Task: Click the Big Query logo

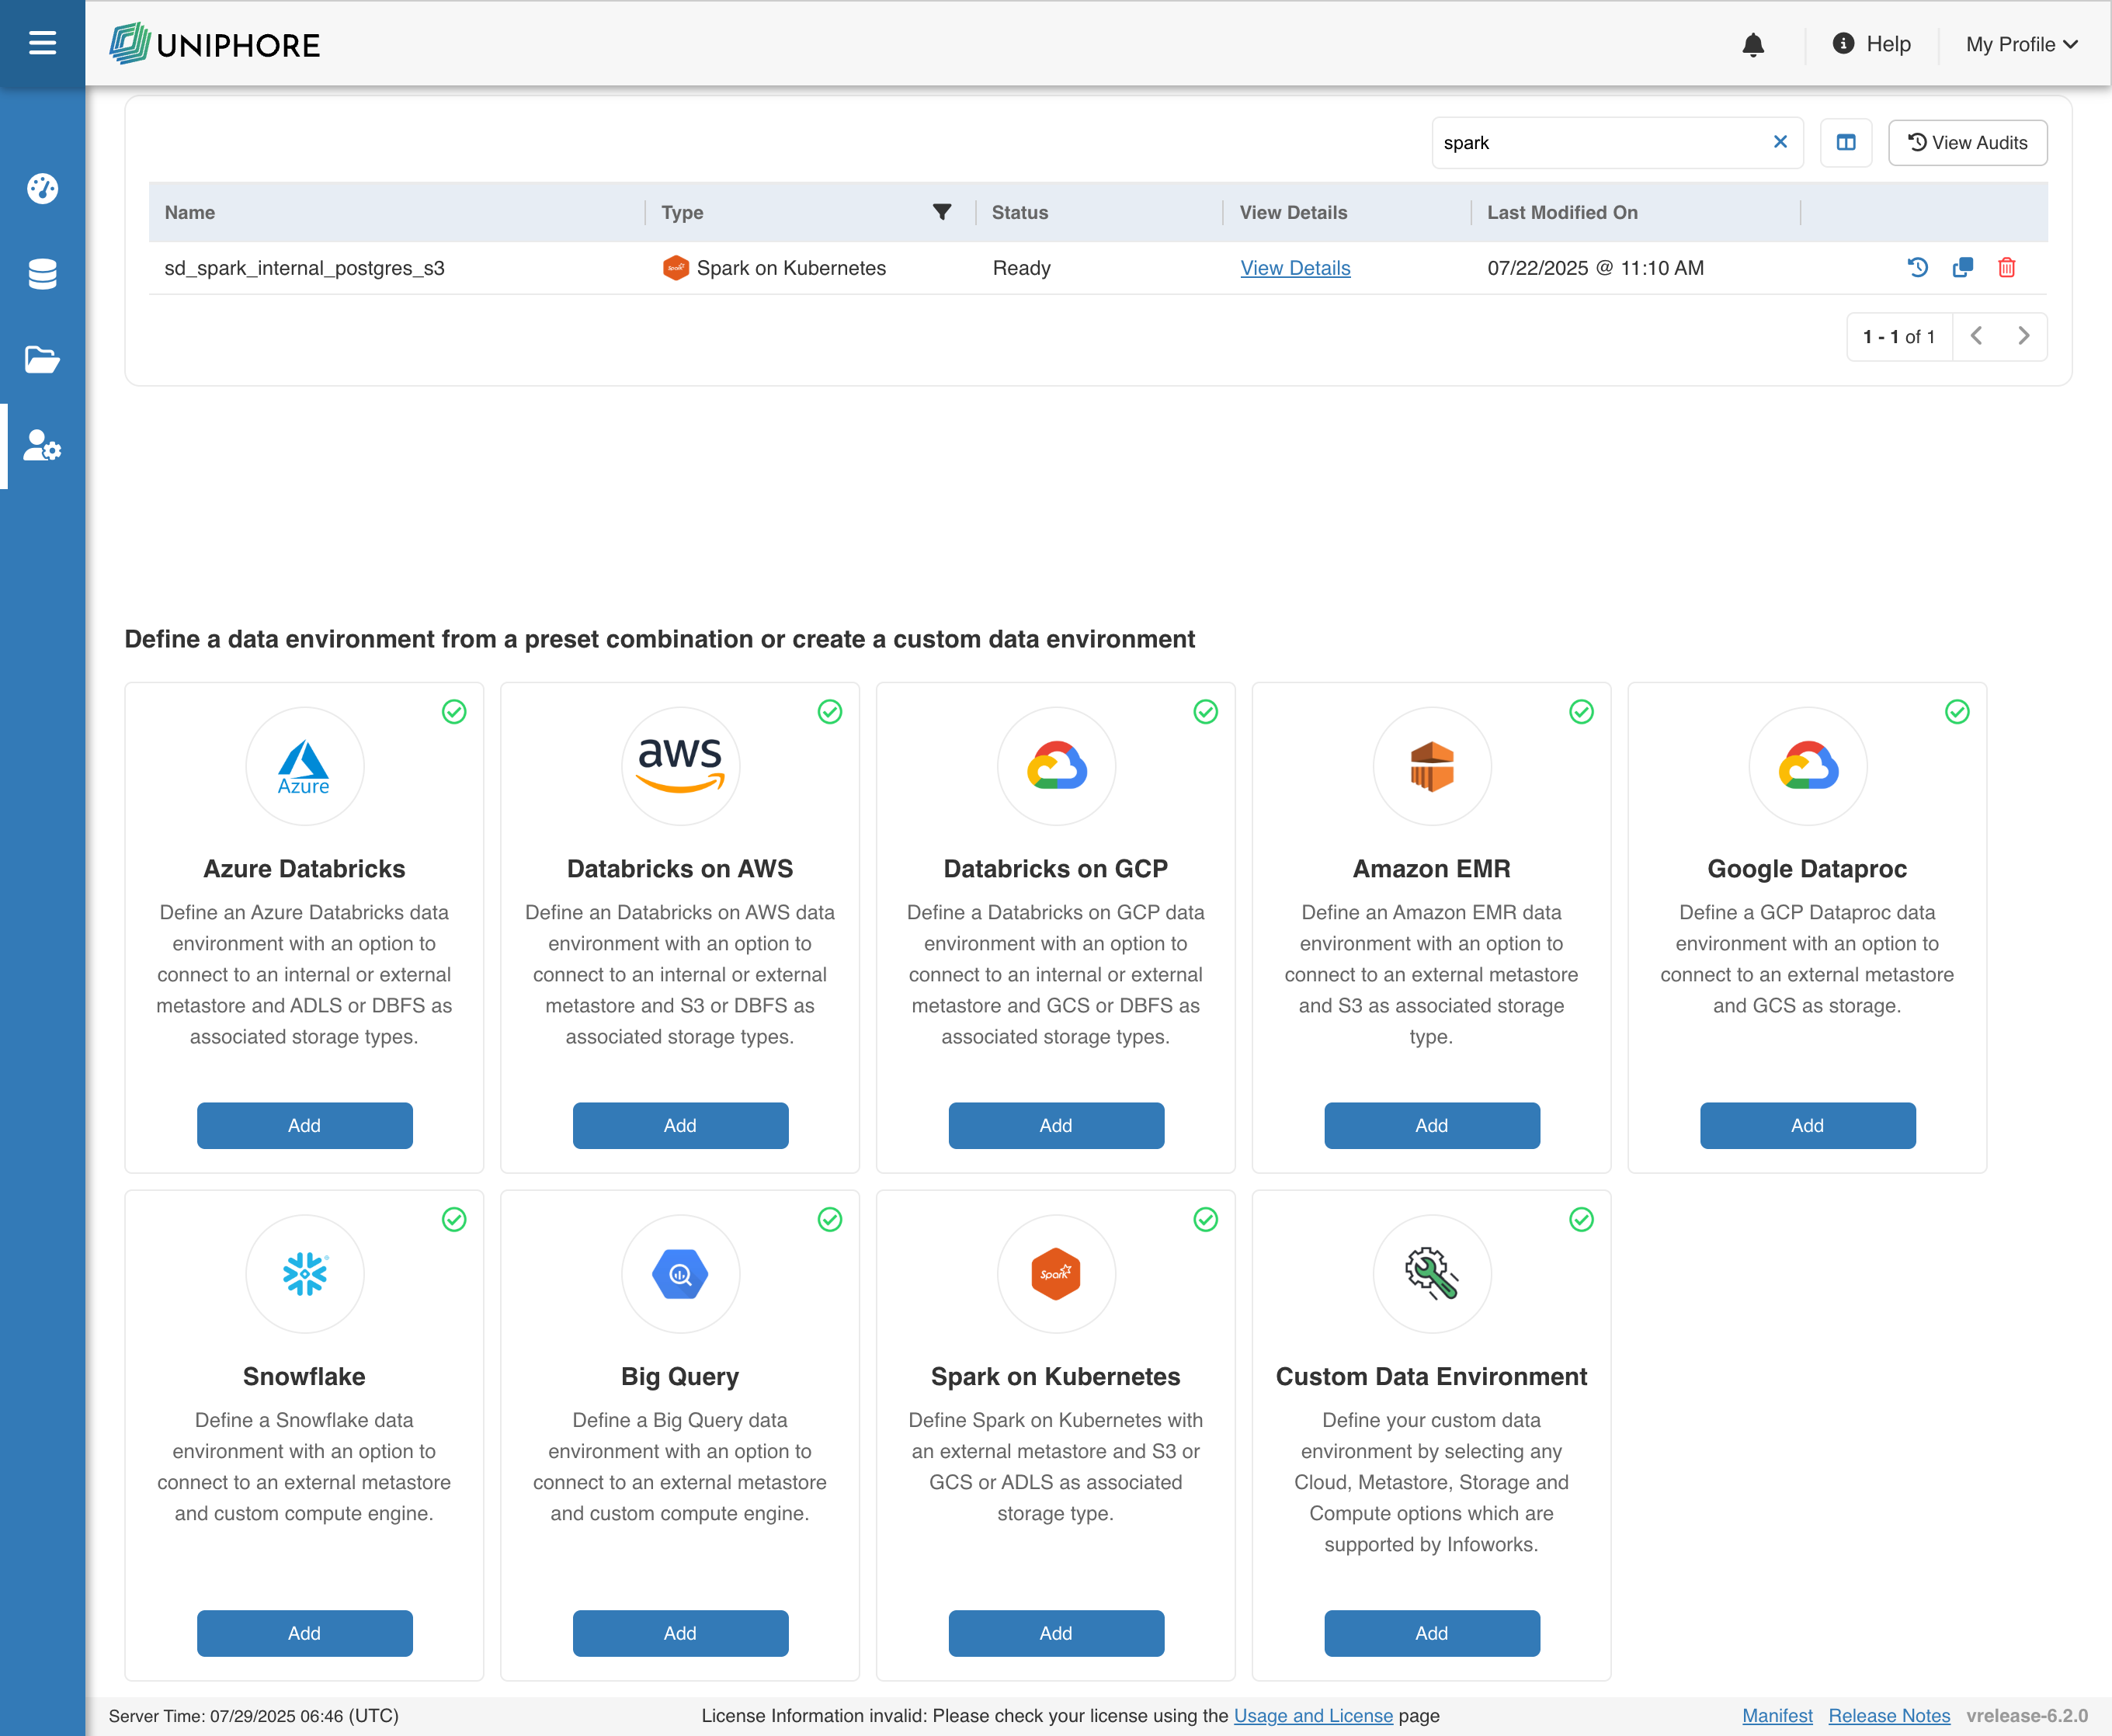Action: 680,1274
